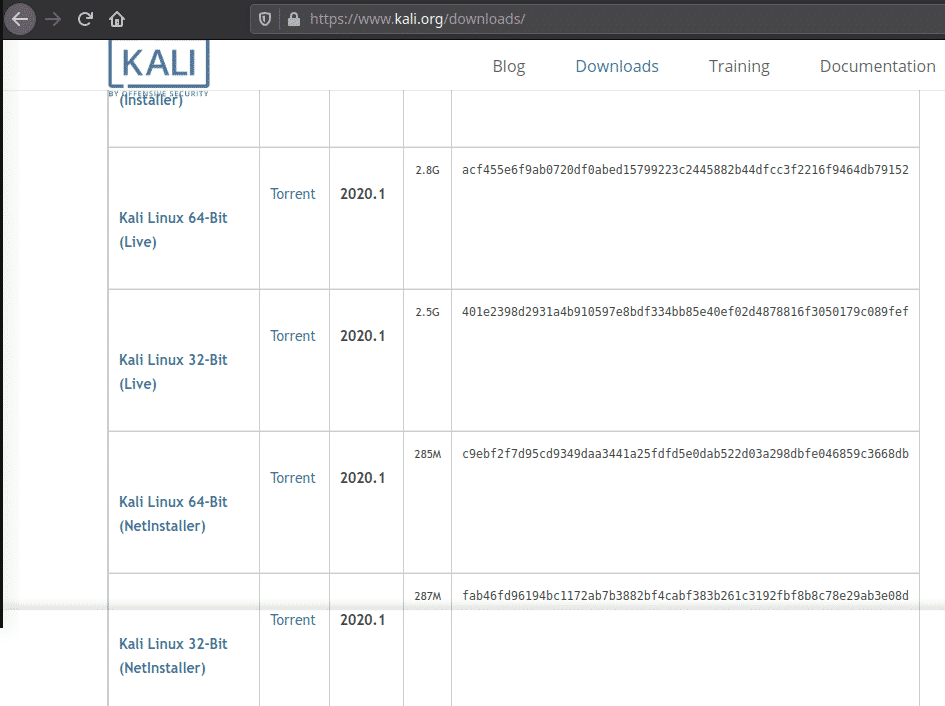This screenshot has width=945, height=706.
Task: Show site security info via padlock
Action: [293, 19]
